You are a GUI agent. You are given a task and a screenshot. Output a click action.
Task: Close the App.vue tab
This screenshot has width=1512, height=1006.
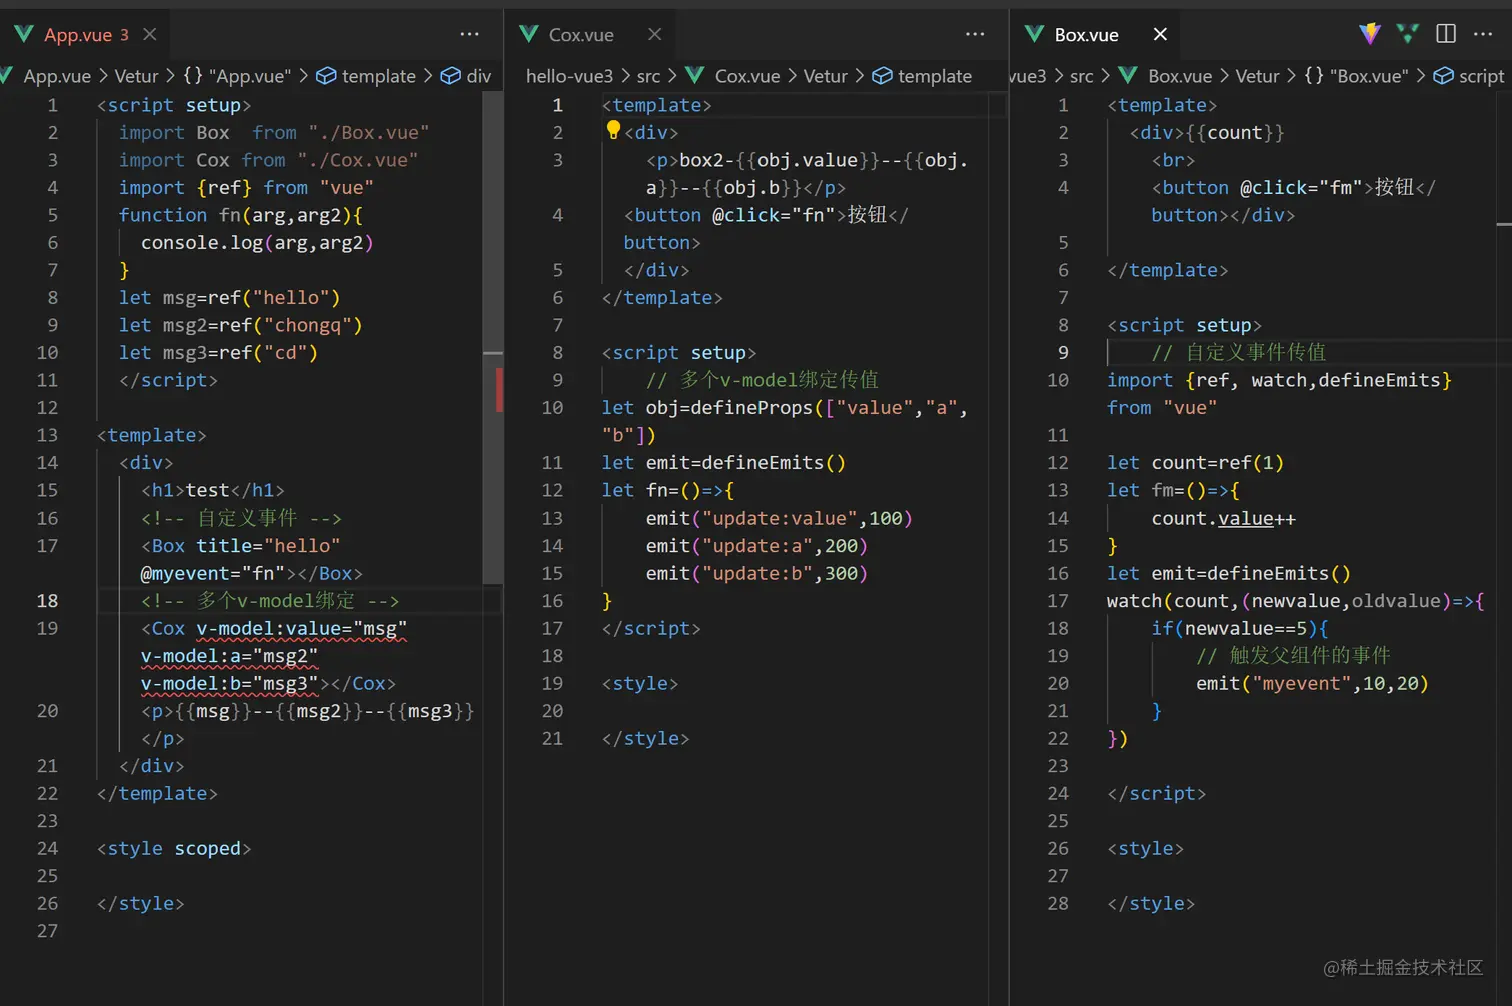point(150,34)
